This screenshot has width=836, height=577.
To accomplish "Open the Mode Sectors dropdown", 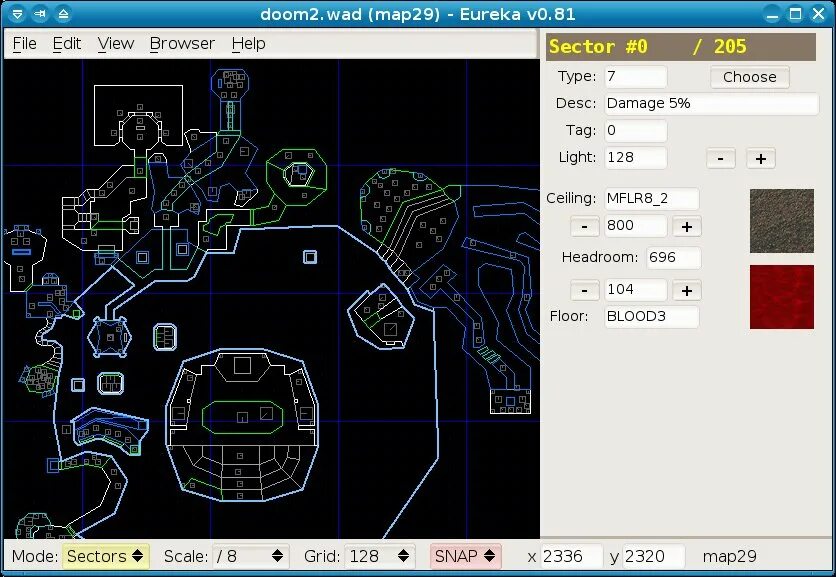I will tap(106, 556).
